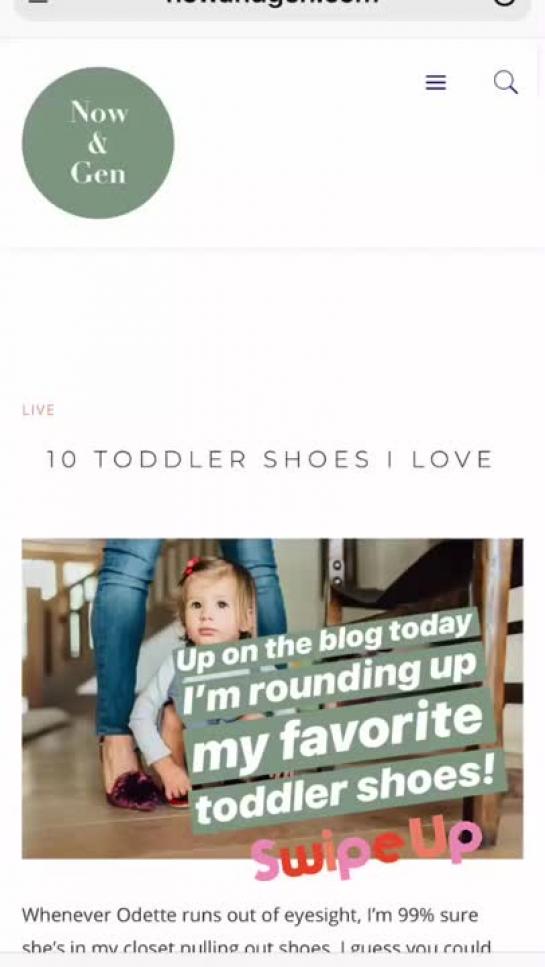This screenshot has height=967, width=545.
Task: Tap the Now & Gen circular logo
Action: click(x=98, y=142)
